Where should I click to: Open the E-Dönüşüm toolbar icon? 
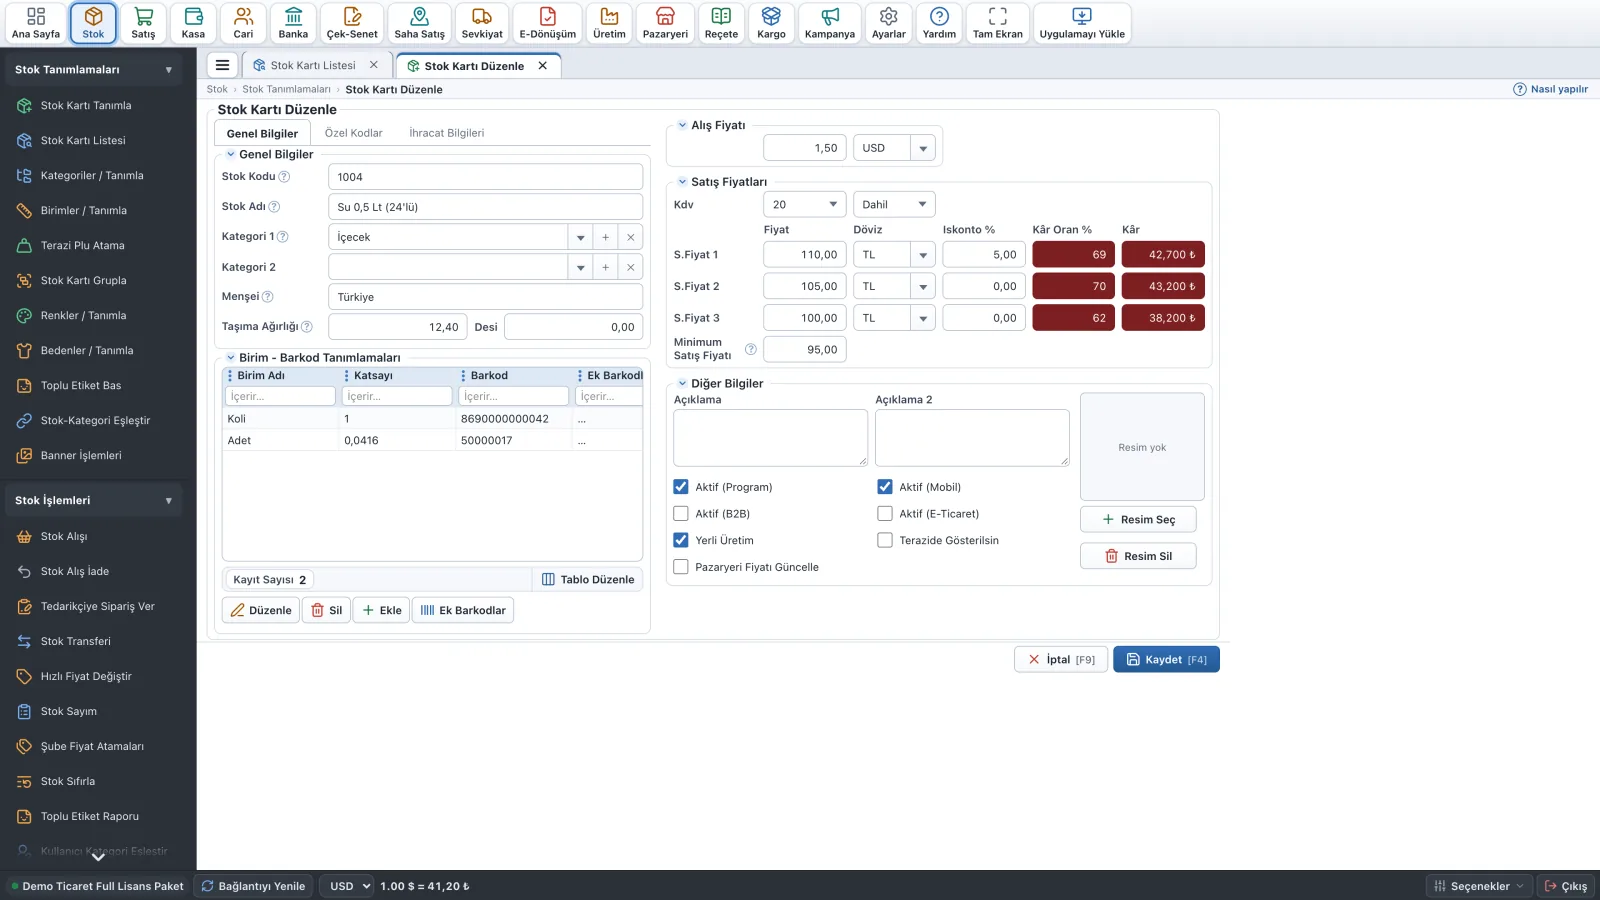[547, 23]
